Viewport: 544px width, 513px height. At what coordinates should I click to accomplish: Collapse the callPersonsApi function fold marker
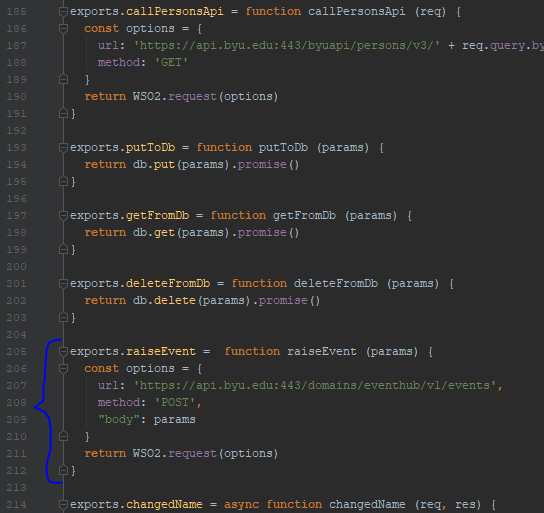point(63,12)
